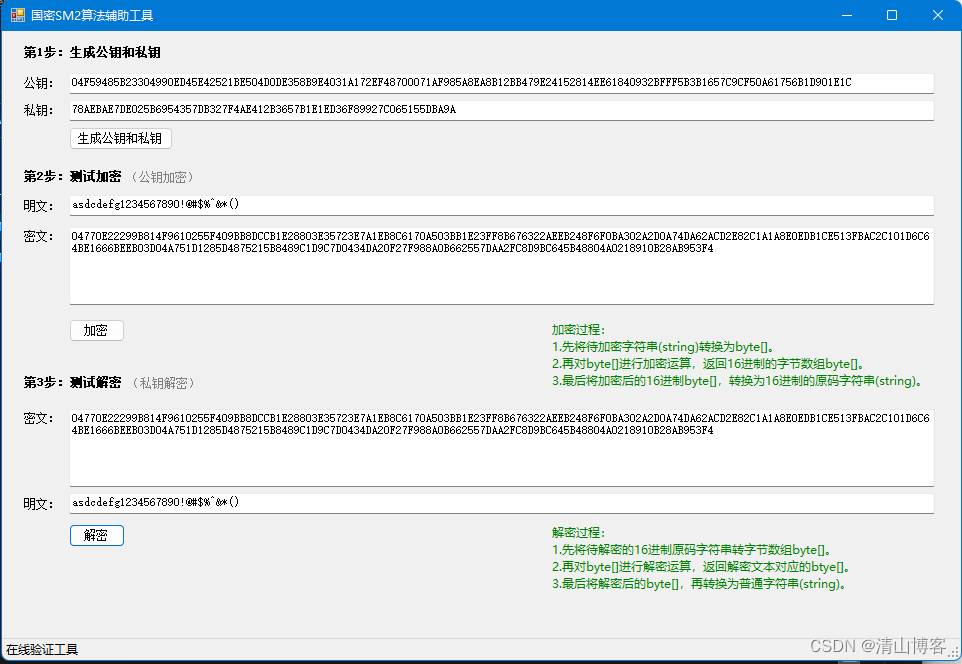Maximize the 国密SM2算法辅助工具 window

(x=891, y=14)
